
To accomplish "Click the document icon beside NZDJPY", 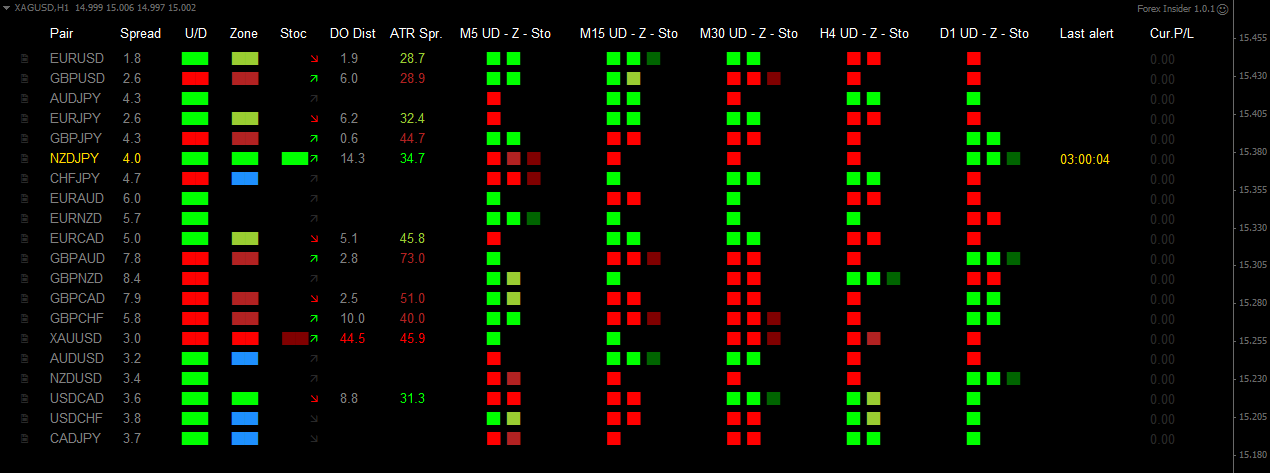I will pos(25,159).
